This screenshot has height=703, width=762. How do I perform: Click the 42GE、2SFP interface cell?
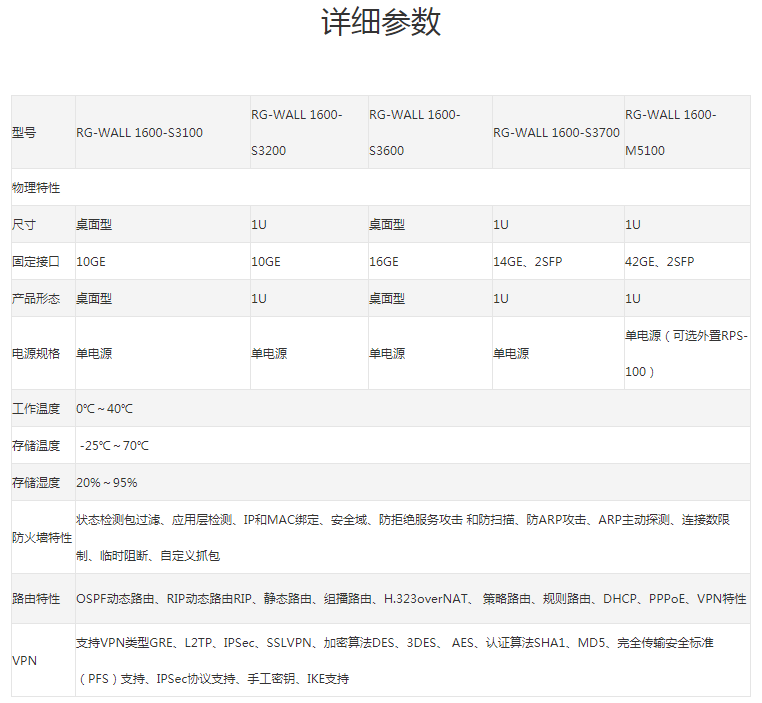pyautogui.click(x=659, y=262)
